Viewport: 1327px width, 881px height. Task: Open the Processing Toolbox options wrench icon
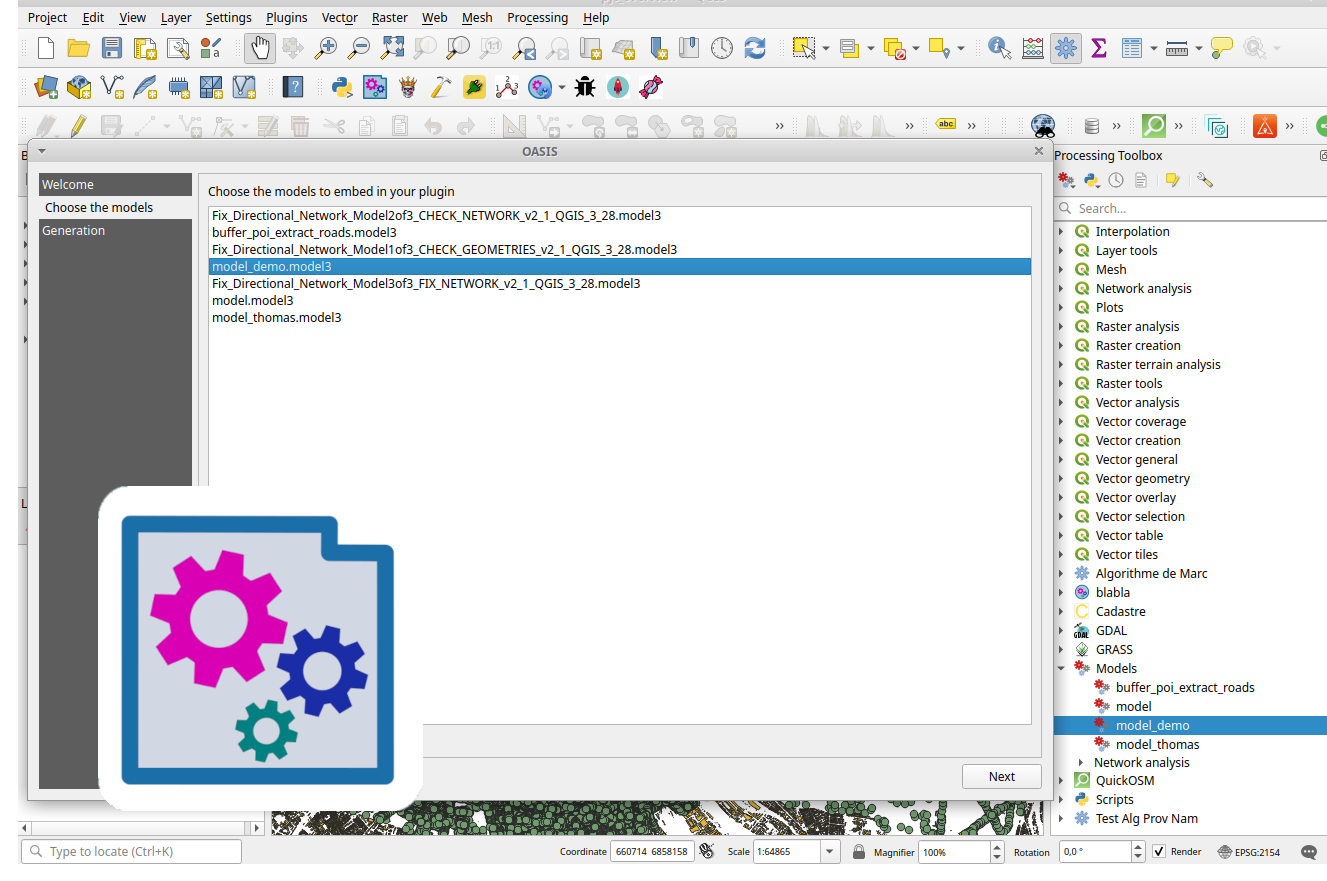click(1205, 180)
